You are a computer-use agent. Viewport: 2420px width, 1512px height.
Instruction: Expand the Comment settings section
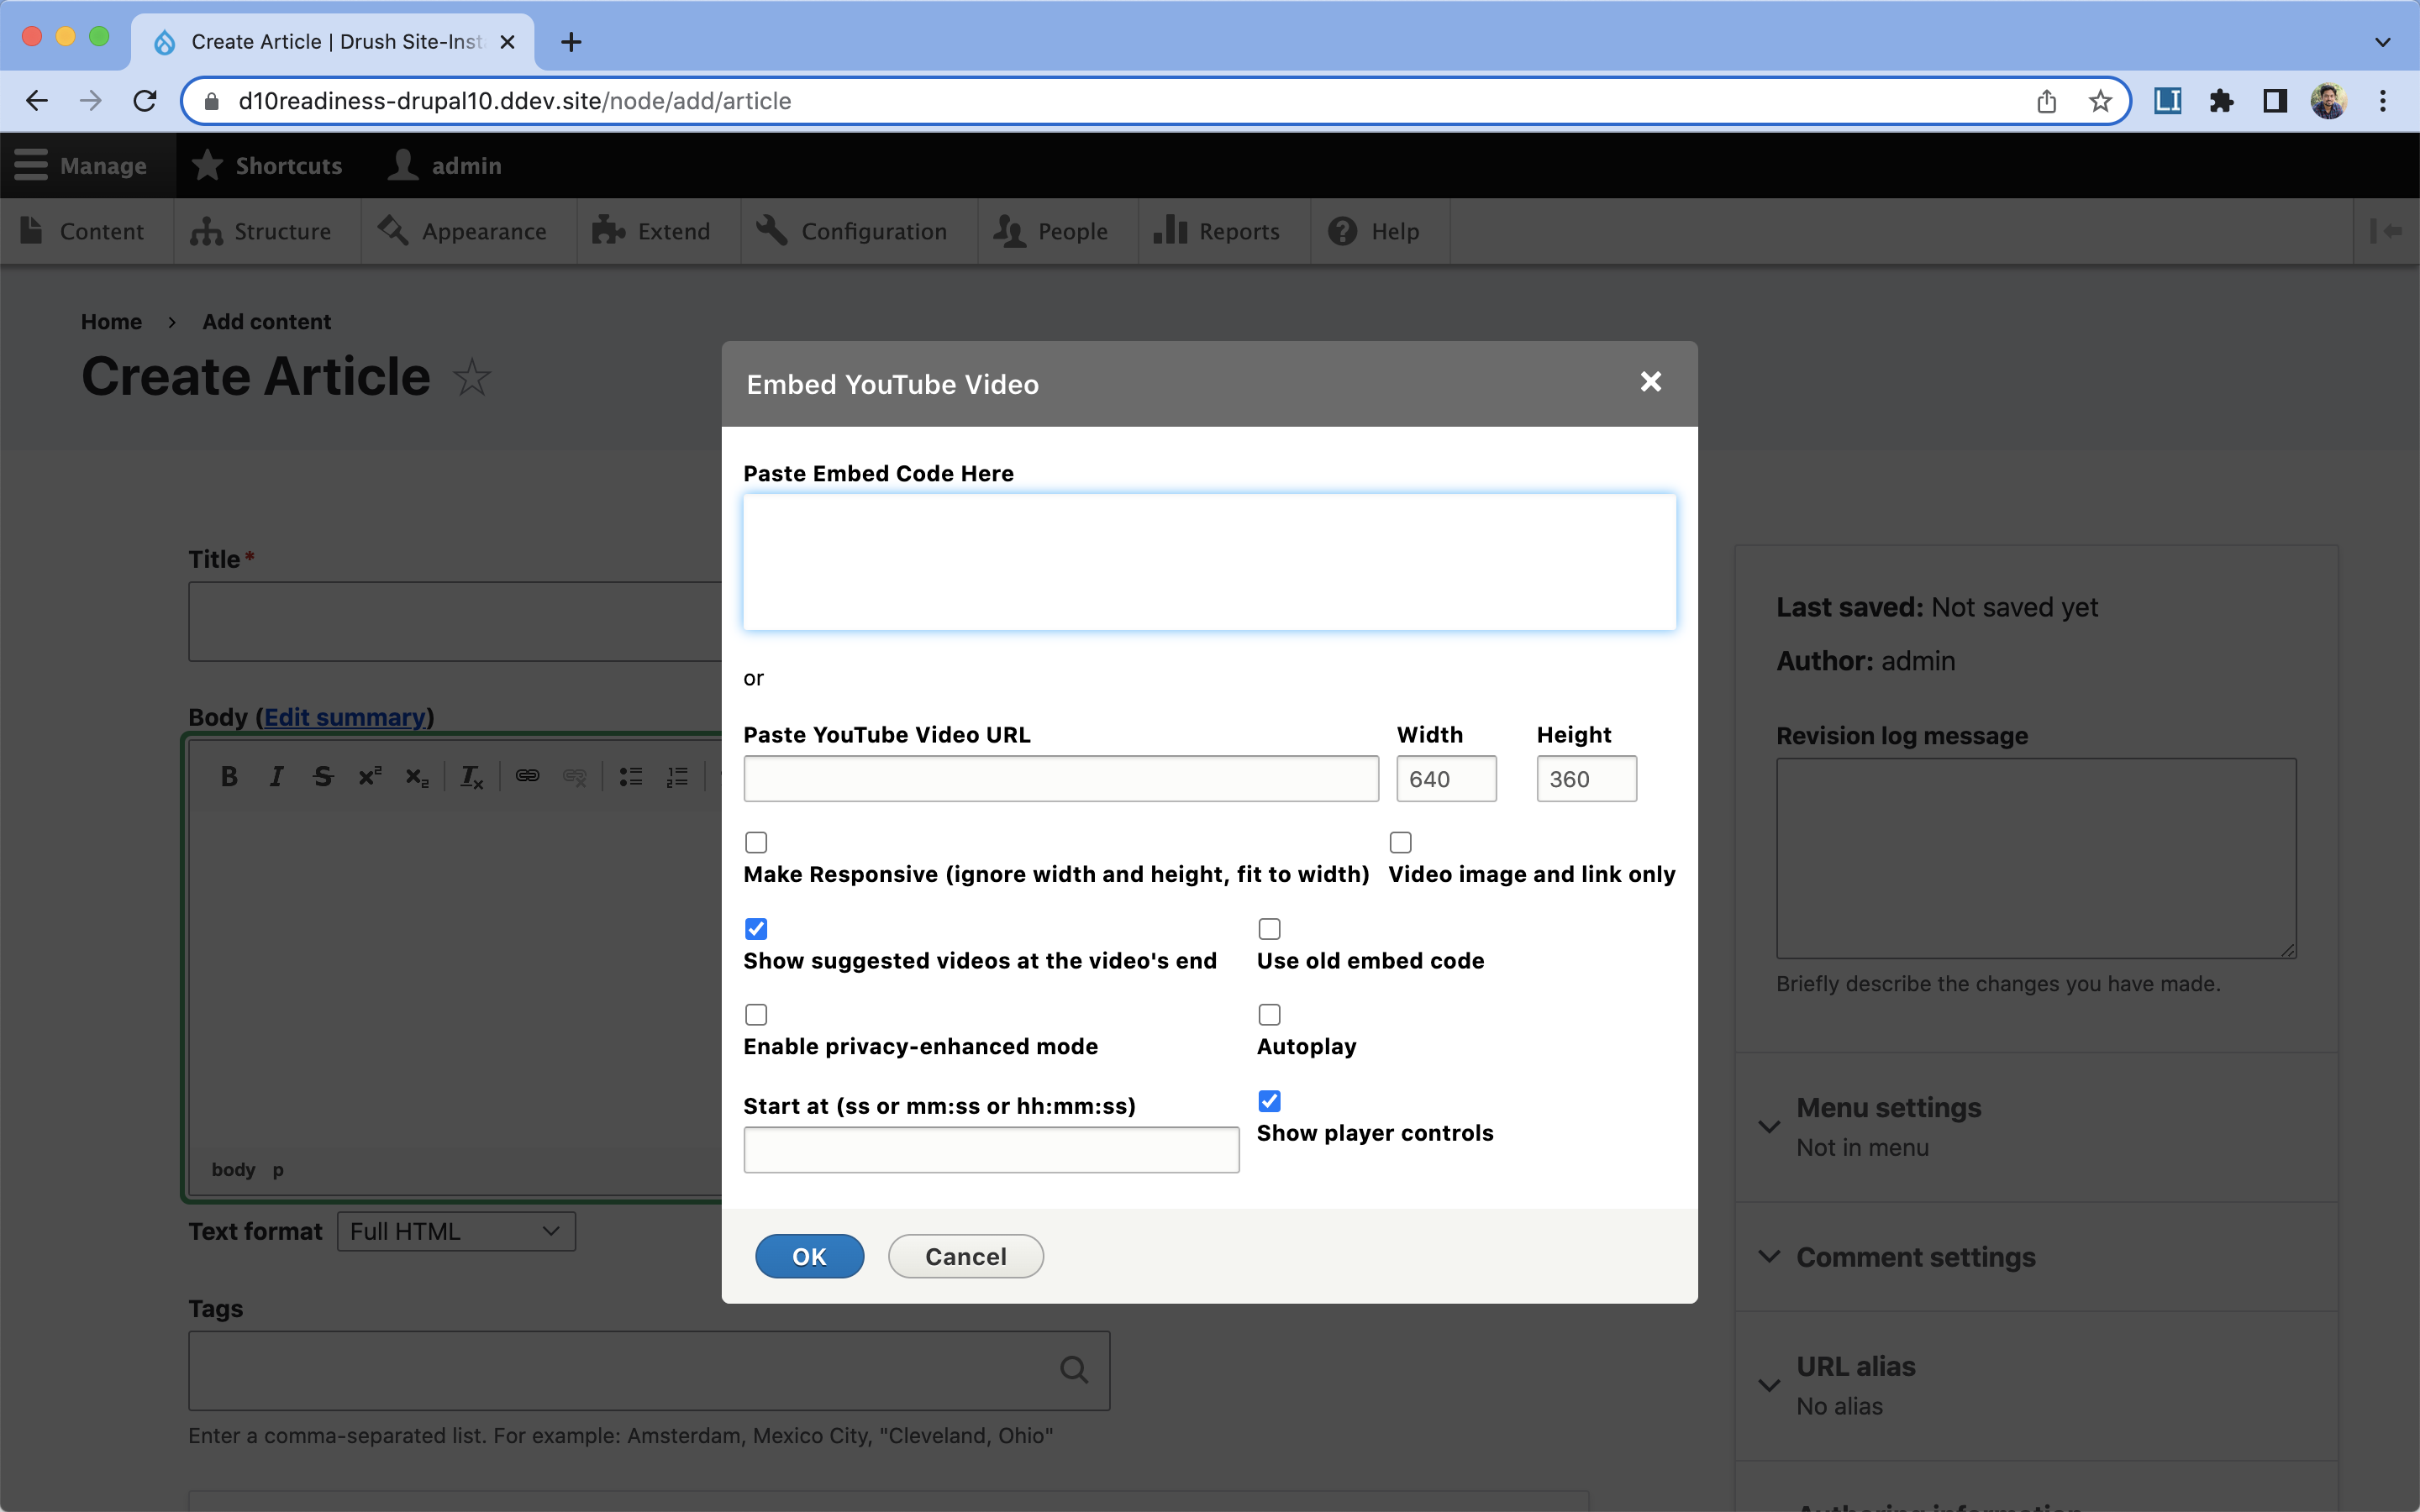click(1915, 1257)
